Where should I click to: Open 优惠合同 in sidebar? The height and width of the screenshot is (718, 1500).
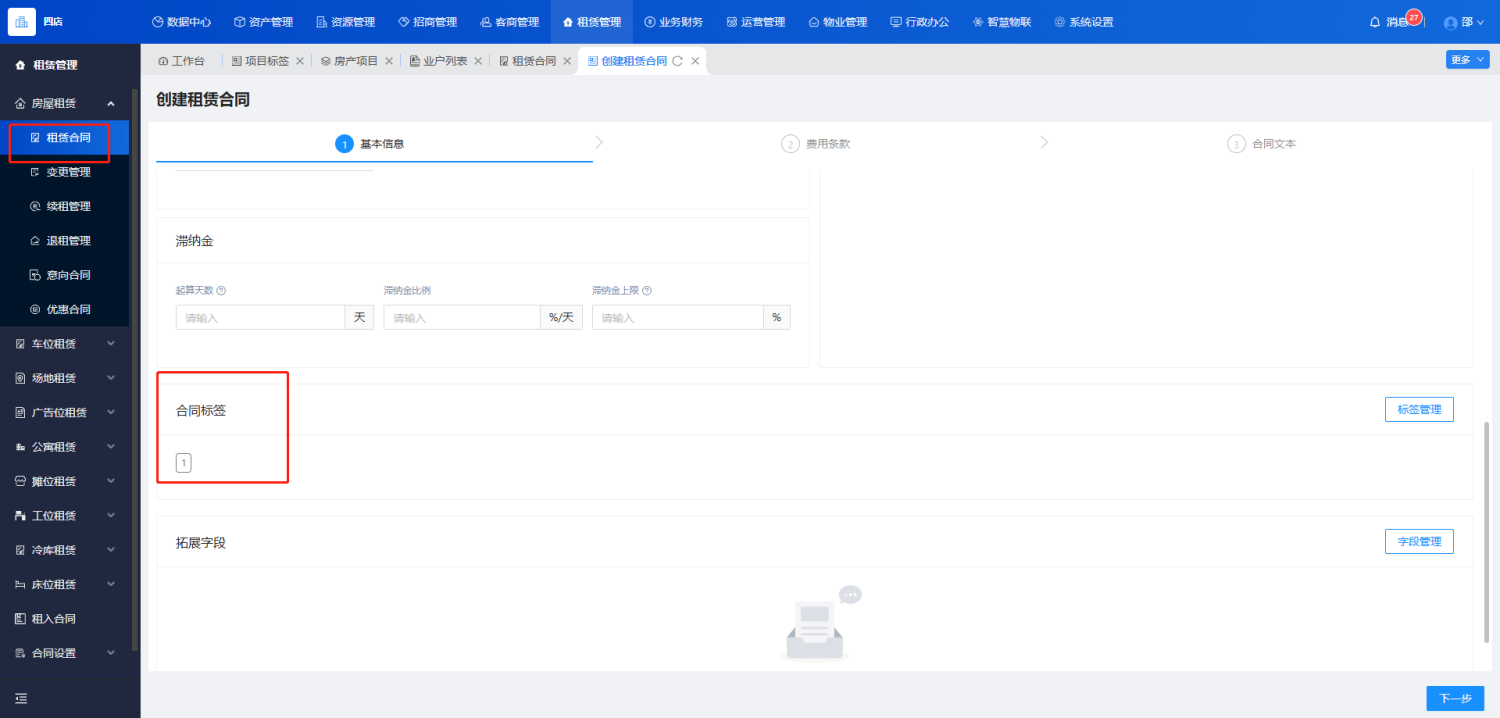click(x=65, y=309)
